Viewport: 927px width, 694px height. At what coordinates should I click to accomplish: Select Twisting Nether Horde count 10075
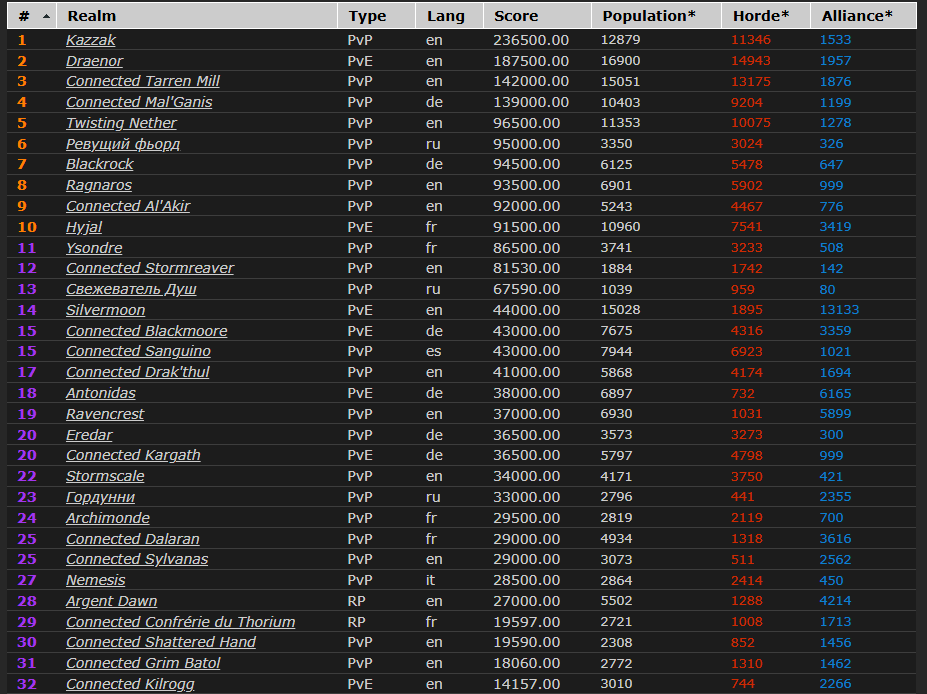(x=751, y=123)
